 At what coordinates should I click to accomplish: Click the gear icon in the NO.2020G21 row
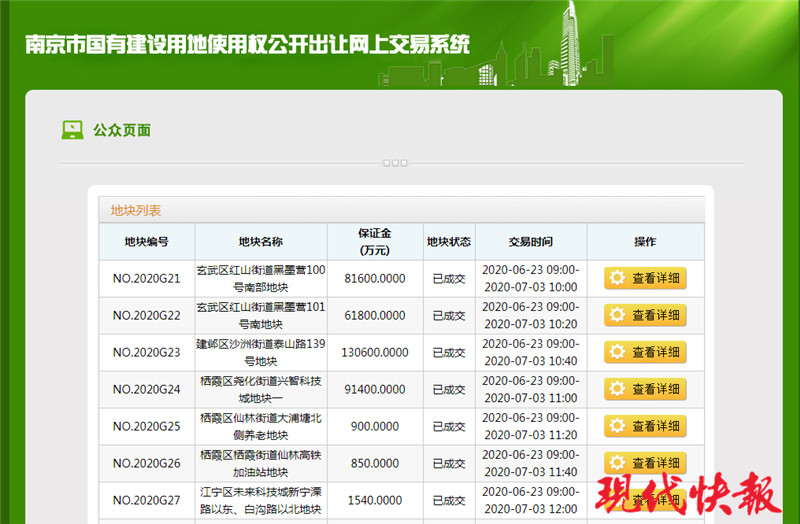617,278
